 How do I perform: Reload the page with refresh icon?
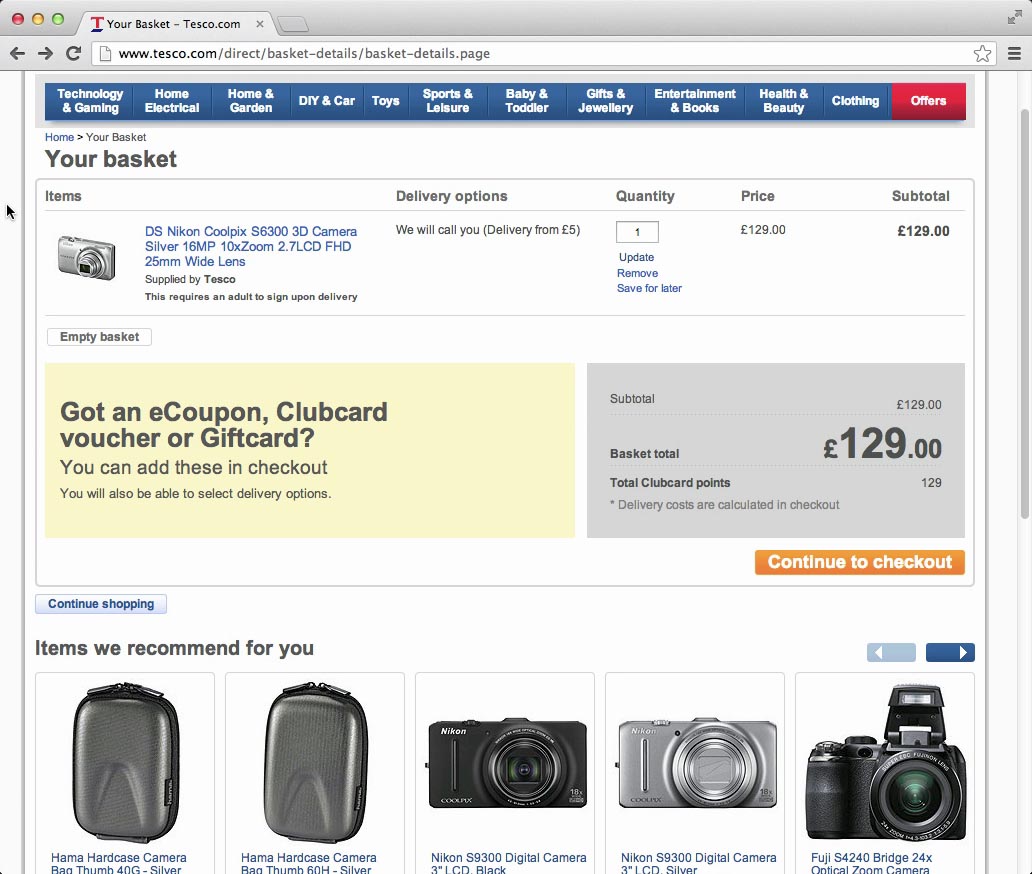point(73,53)
